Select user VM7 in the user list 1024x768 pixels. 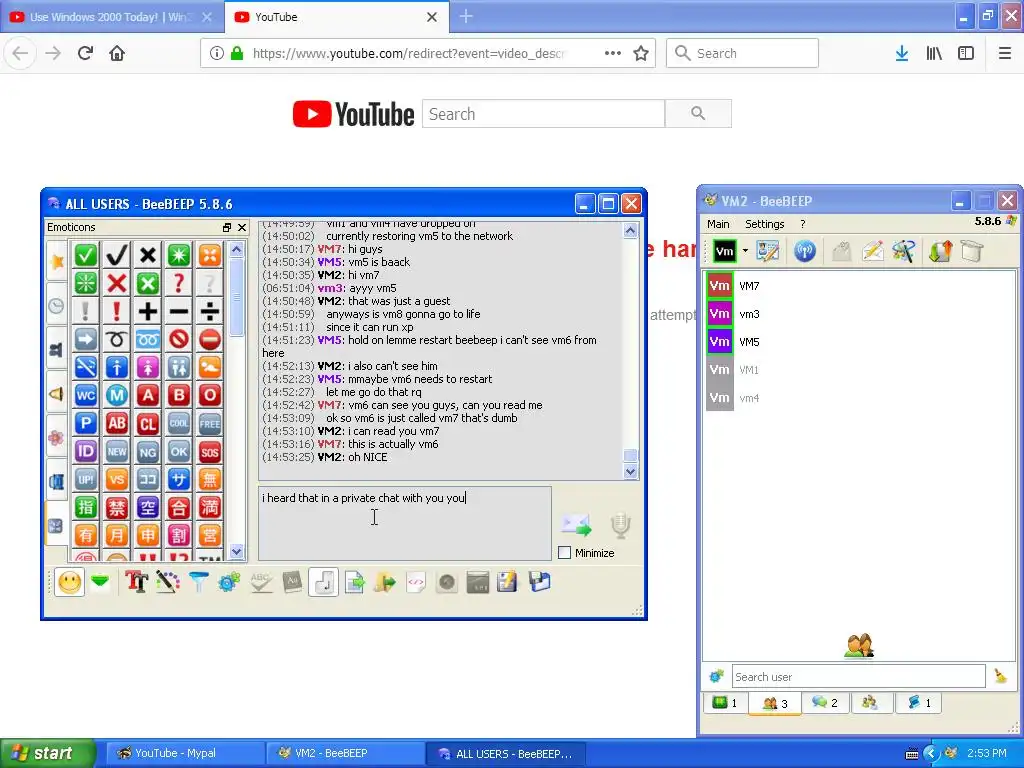[x=859, y=285]
